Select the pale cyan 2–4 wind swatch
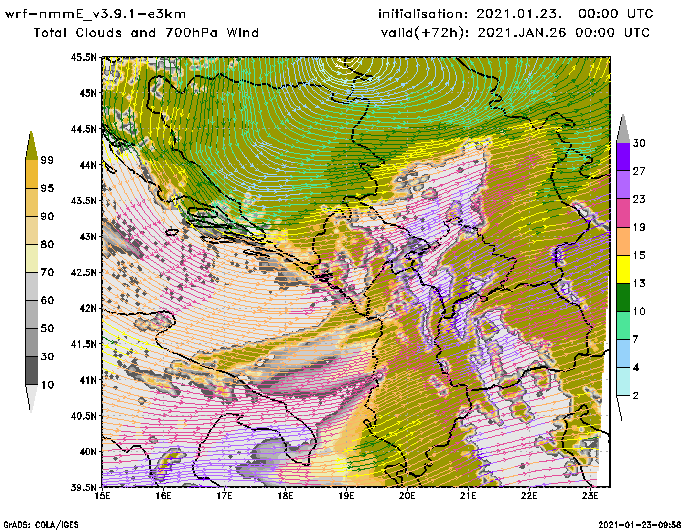This screenshot has height=530, width=700. tap(623, 382)
